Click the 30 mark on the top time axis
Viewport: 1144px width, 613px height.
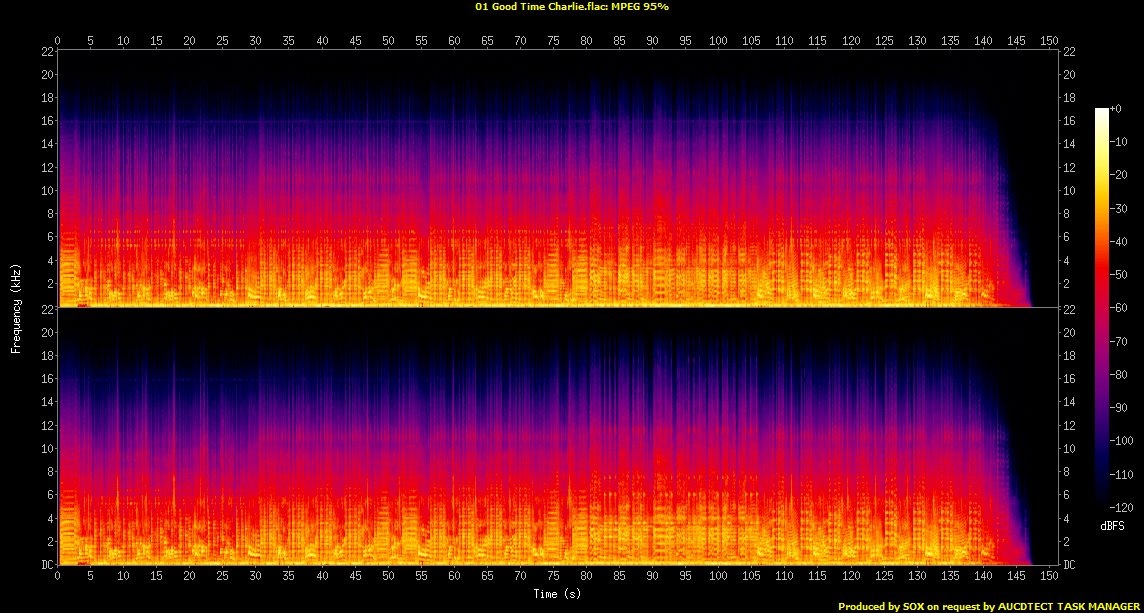255,40
